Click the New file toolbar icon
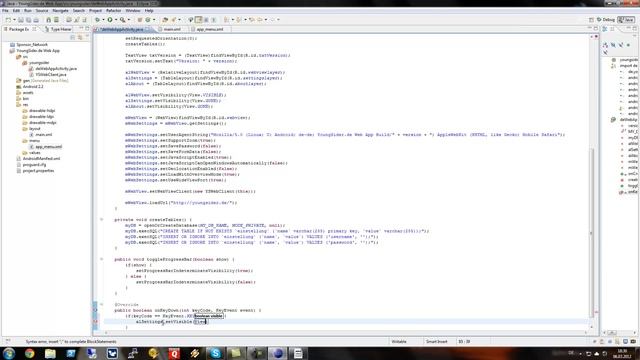Viewport: 640px width, 360px height. tap(8, 20)
